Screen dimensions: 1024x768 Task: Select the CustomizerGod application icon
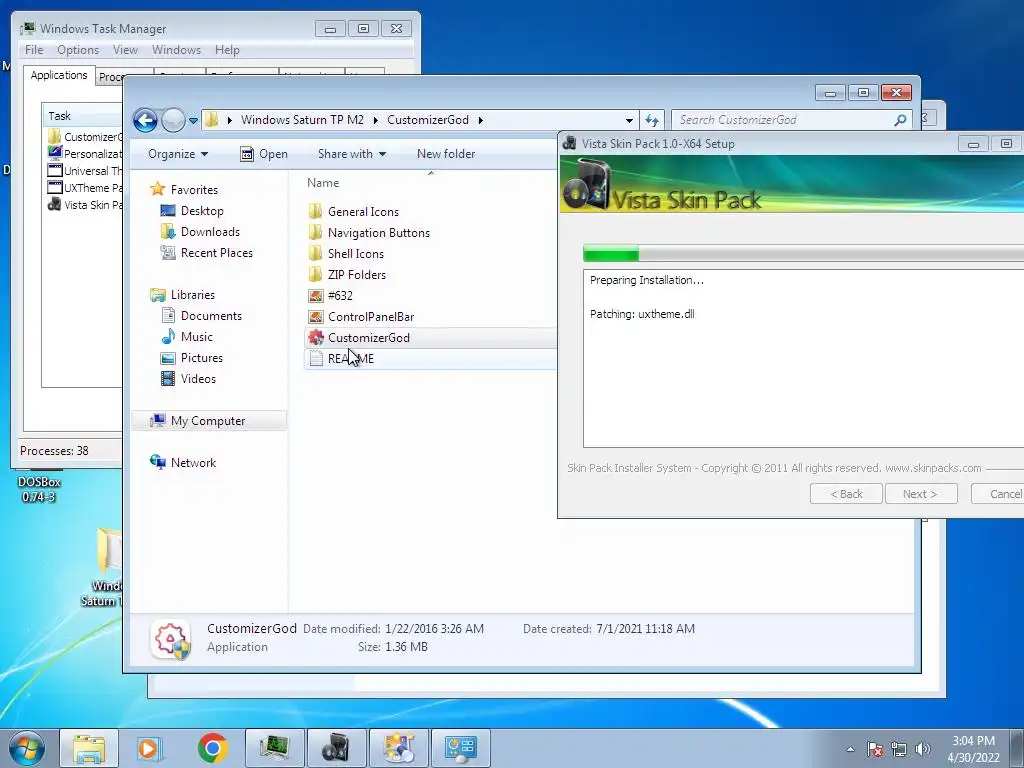315,338
